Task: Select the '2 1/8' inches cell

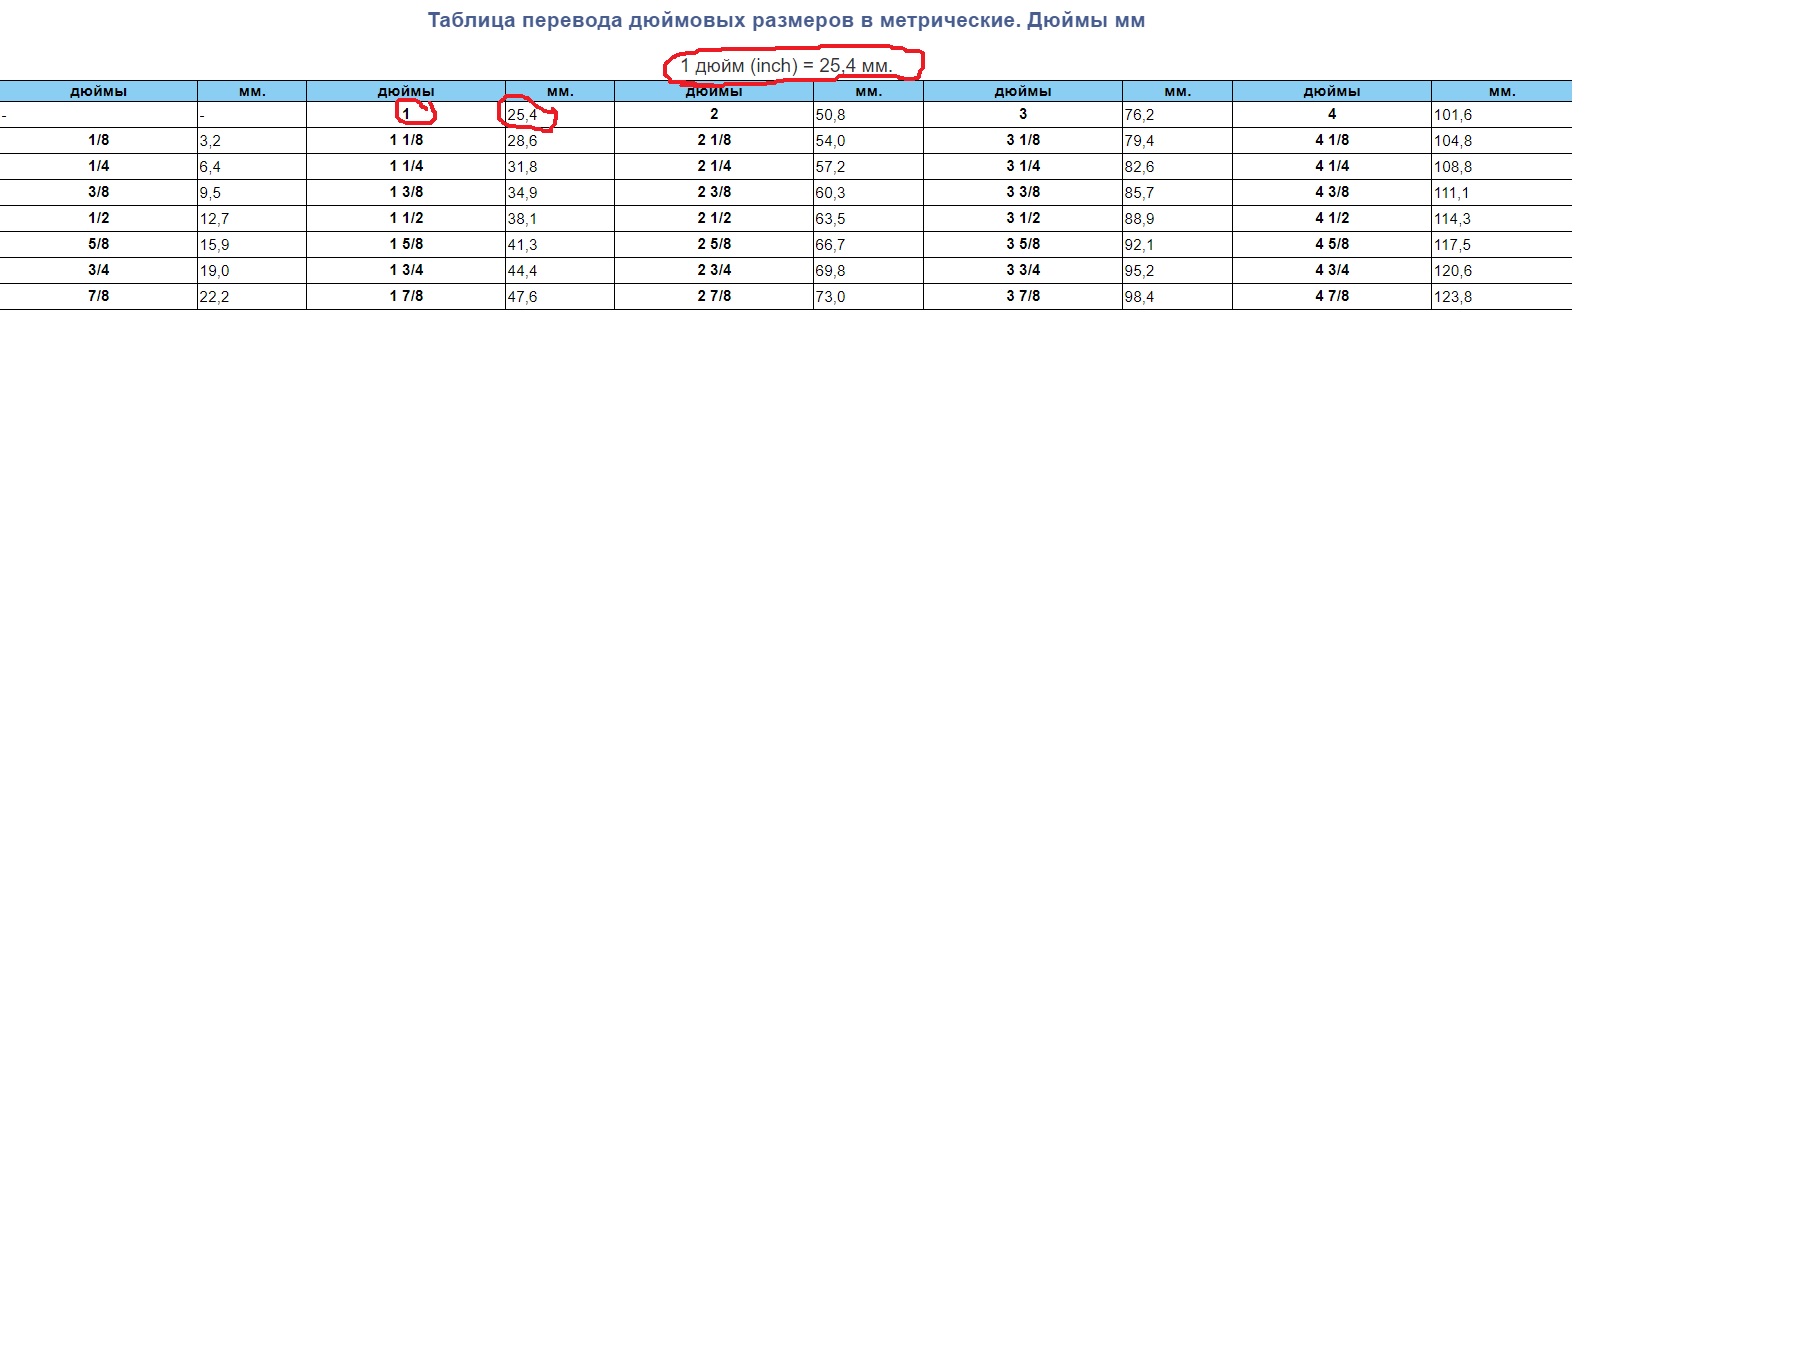Action: click(x=714, y=140)
